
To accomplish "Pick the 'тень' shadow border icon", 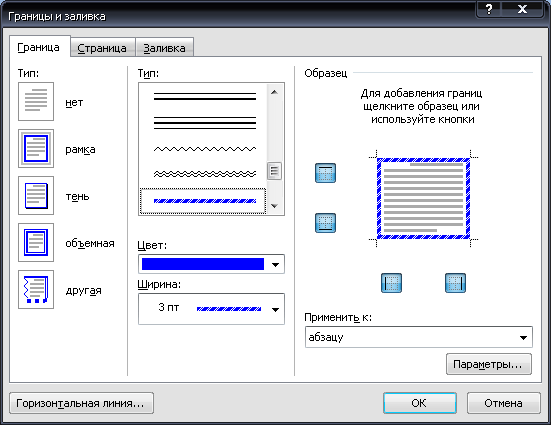I will point(36,195).
